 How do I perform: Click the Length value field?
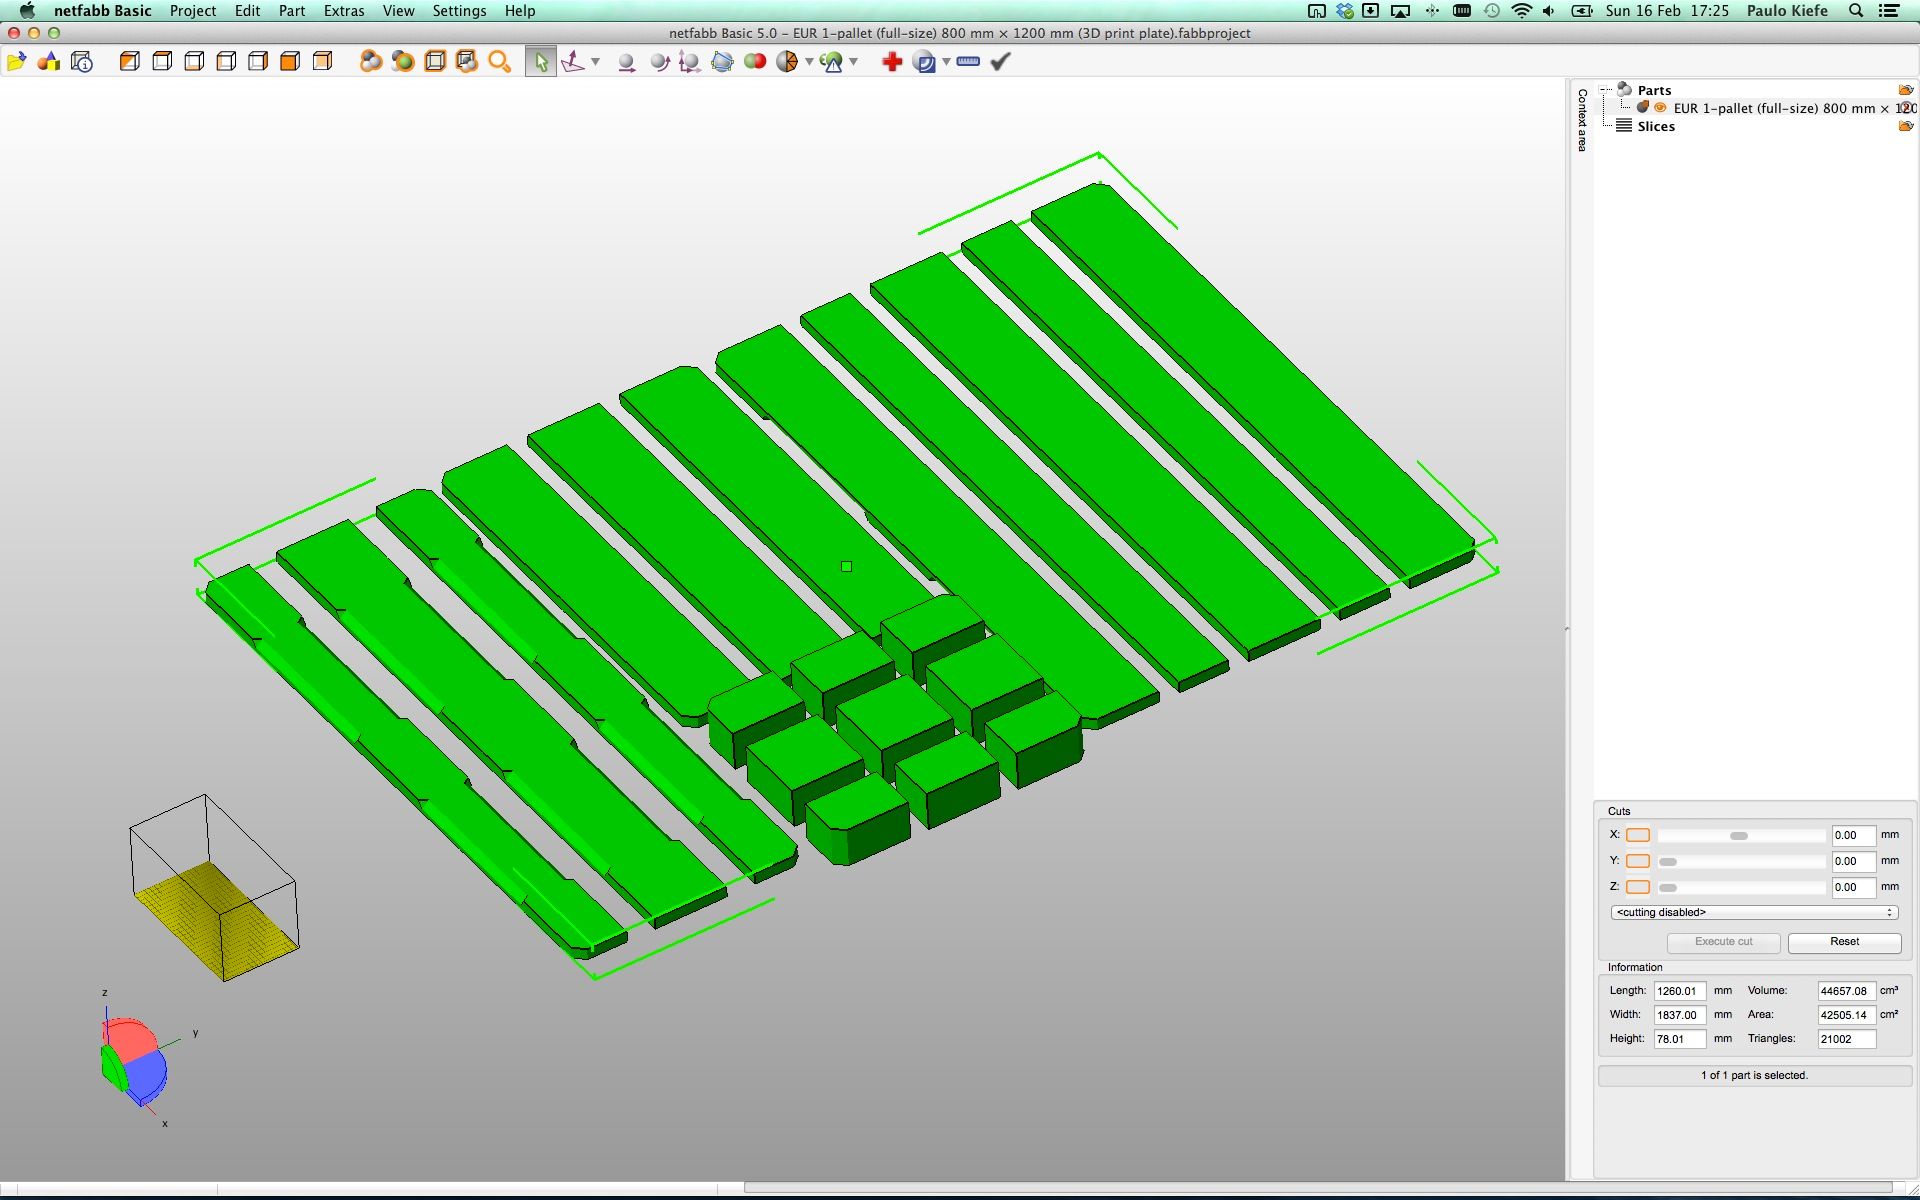1679,991
